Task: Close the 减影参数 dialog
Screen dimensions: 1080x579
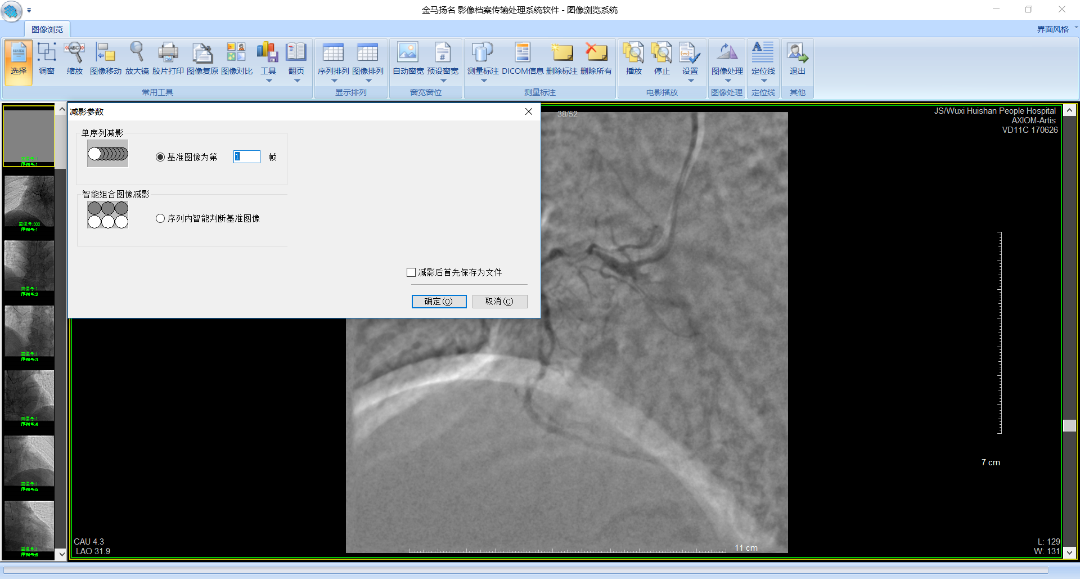Action: [528, 112]
